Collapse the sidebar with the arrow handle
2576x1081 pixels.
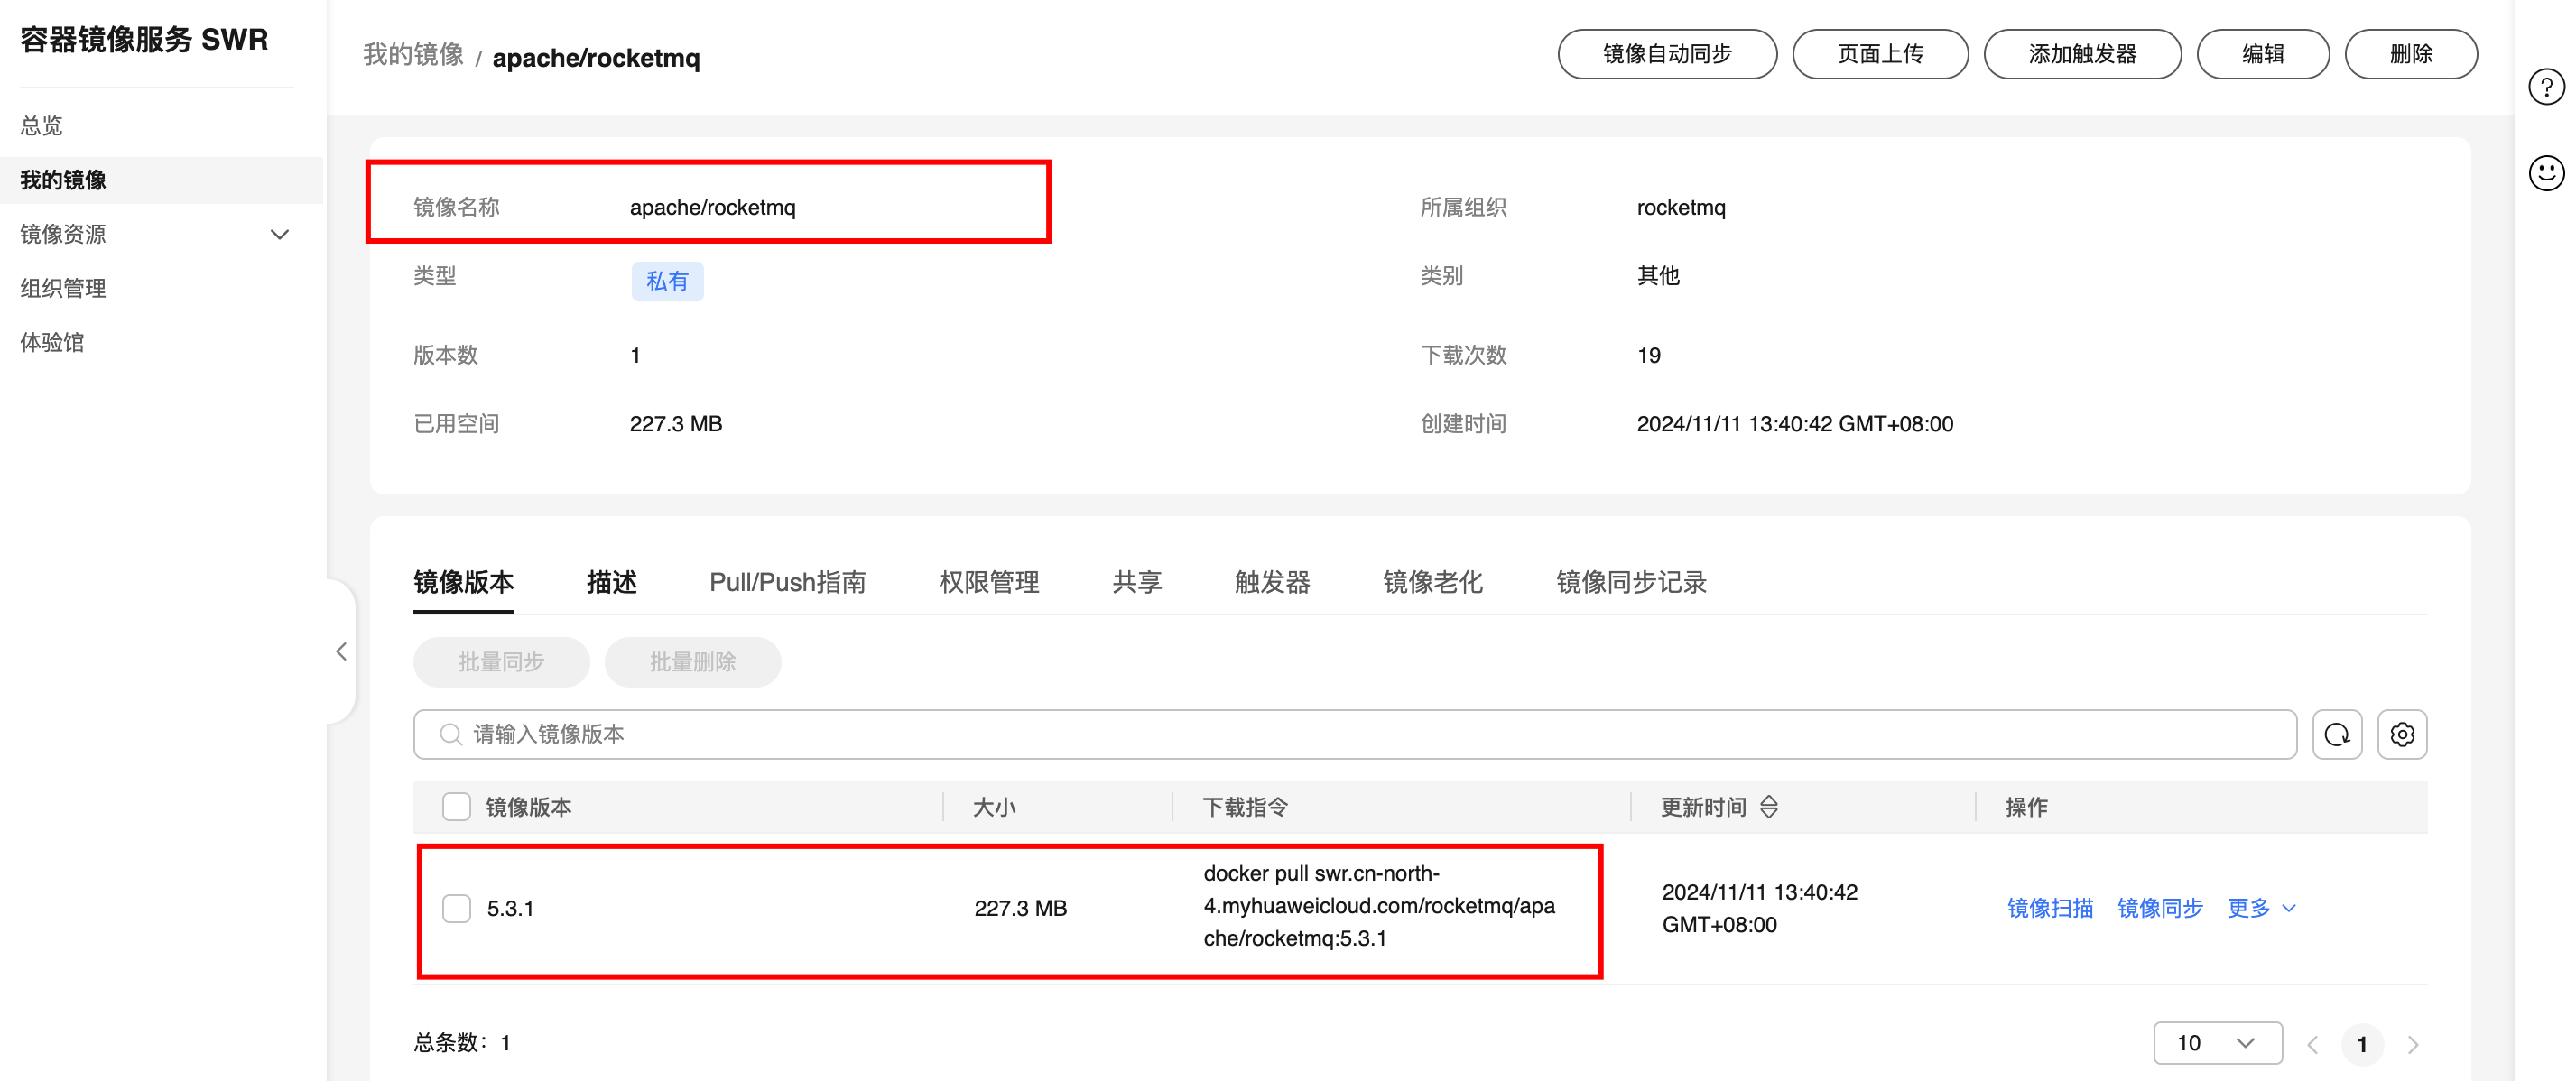click(342, 652)
